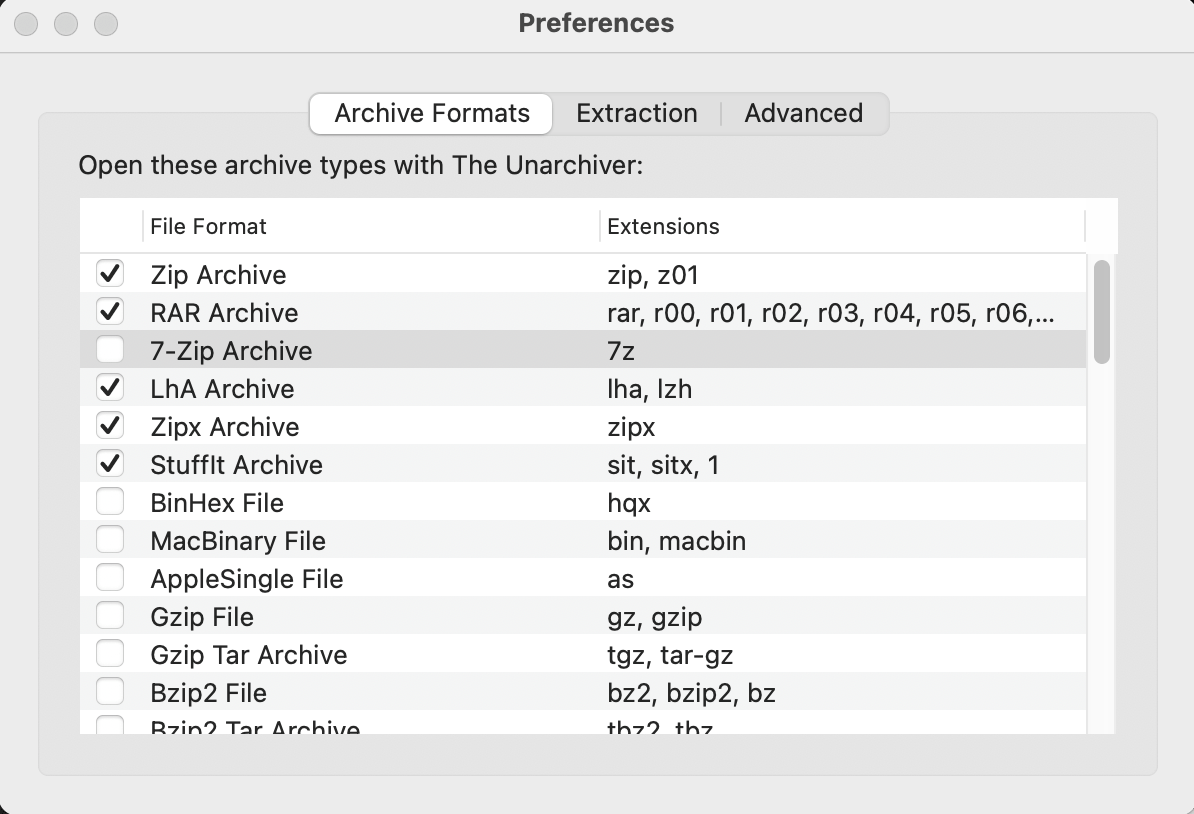Select the Archive Formats tab
1194x814 pixels.
(x=430, y=113)
